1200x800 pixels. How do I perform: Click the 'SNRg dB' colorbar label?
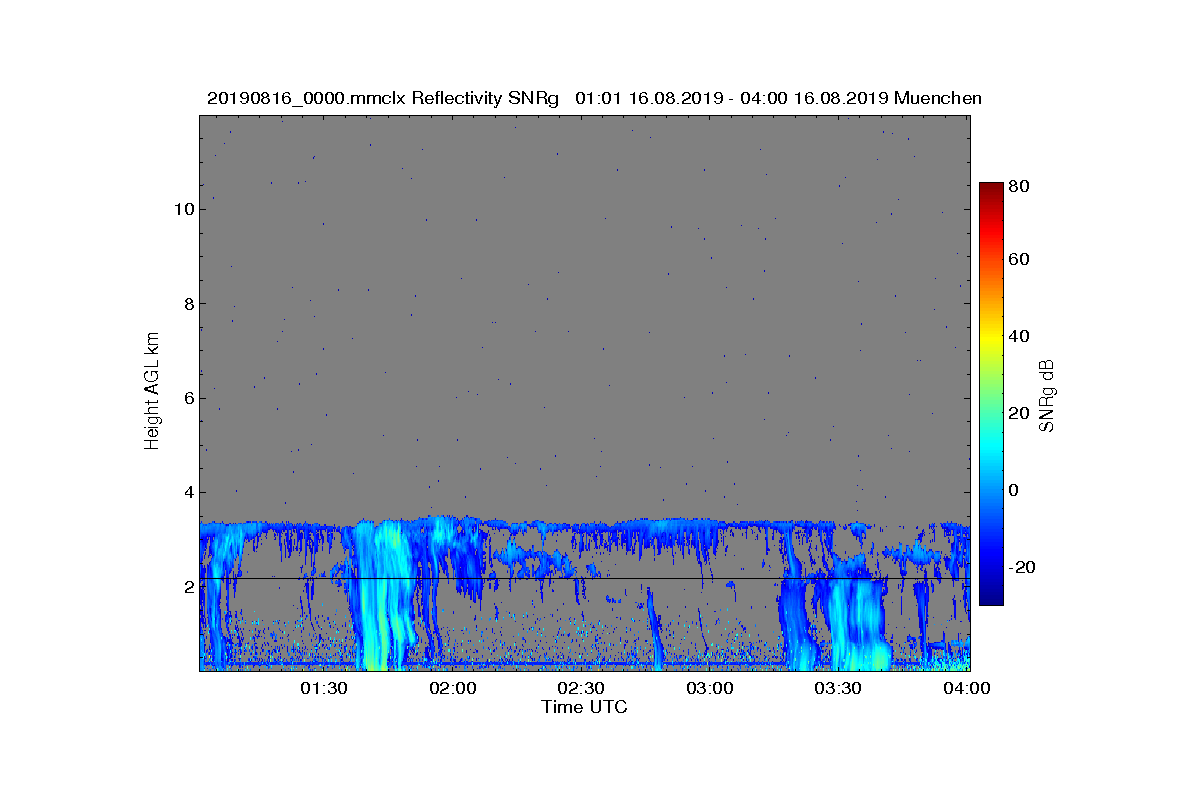1047,396
